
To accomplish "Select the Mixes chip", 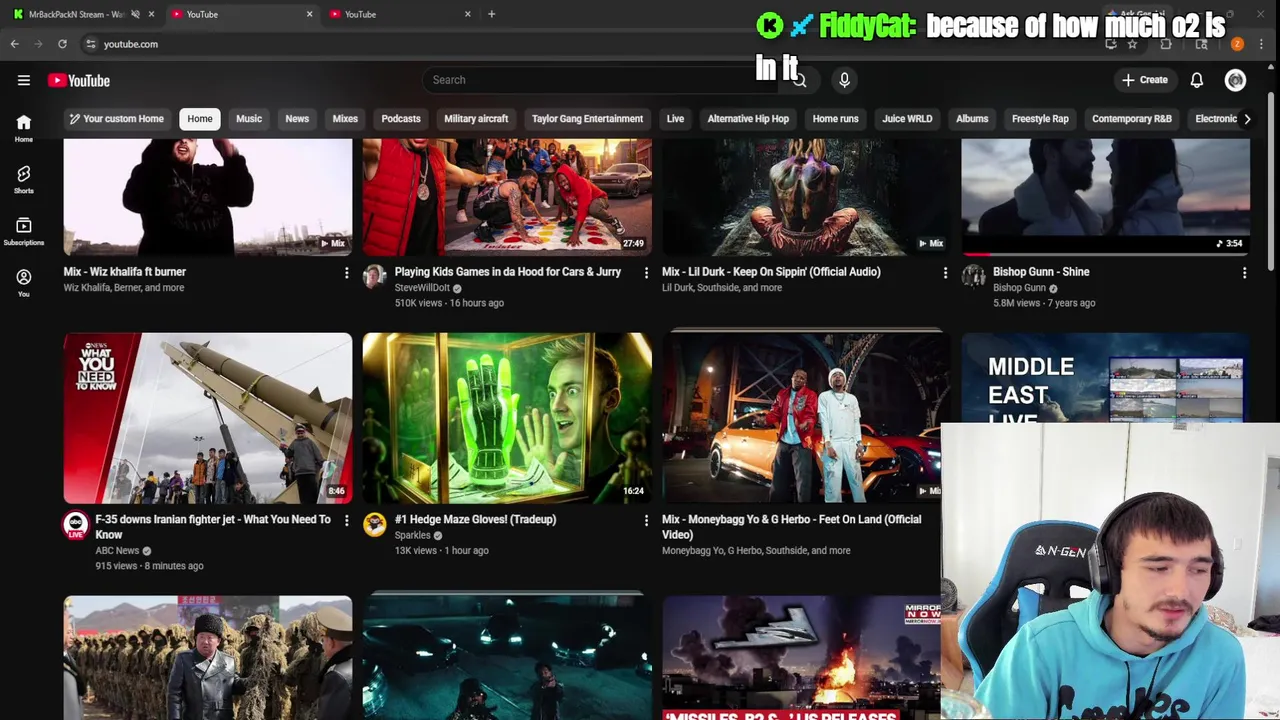I will tap(345, 119).
